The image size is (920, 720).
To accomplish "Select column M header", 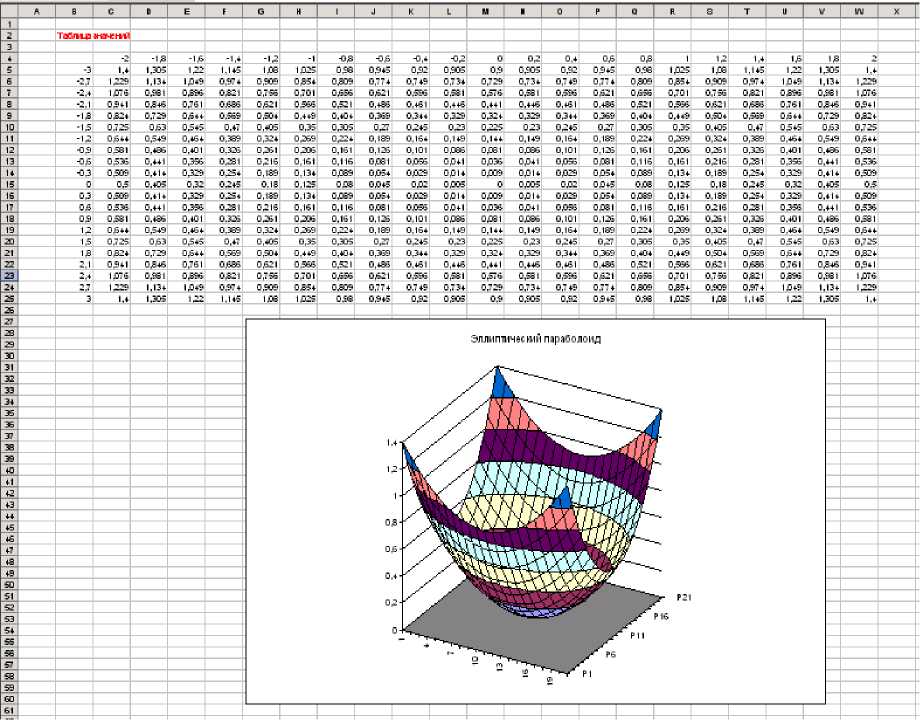I will click(x=485, y=11).
